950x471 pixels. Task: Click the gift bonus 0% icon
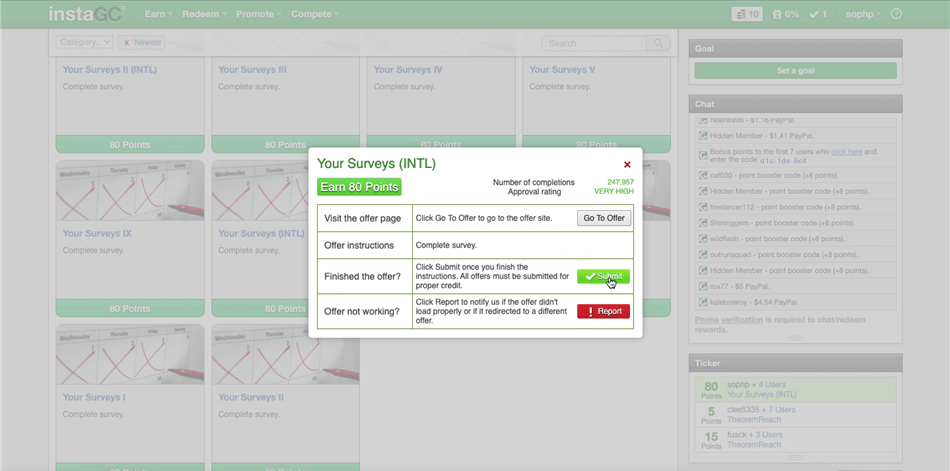(x=785, y=14)
